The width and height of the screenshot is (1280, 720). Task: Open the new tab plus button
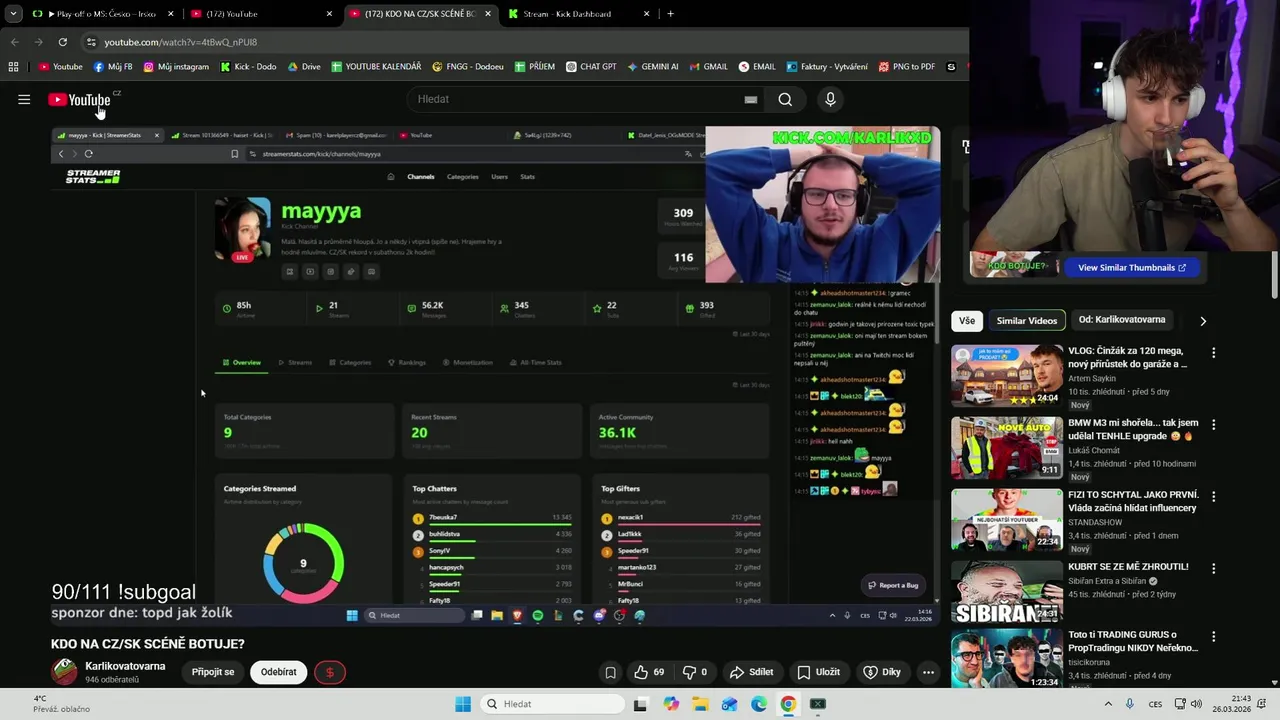670,14
